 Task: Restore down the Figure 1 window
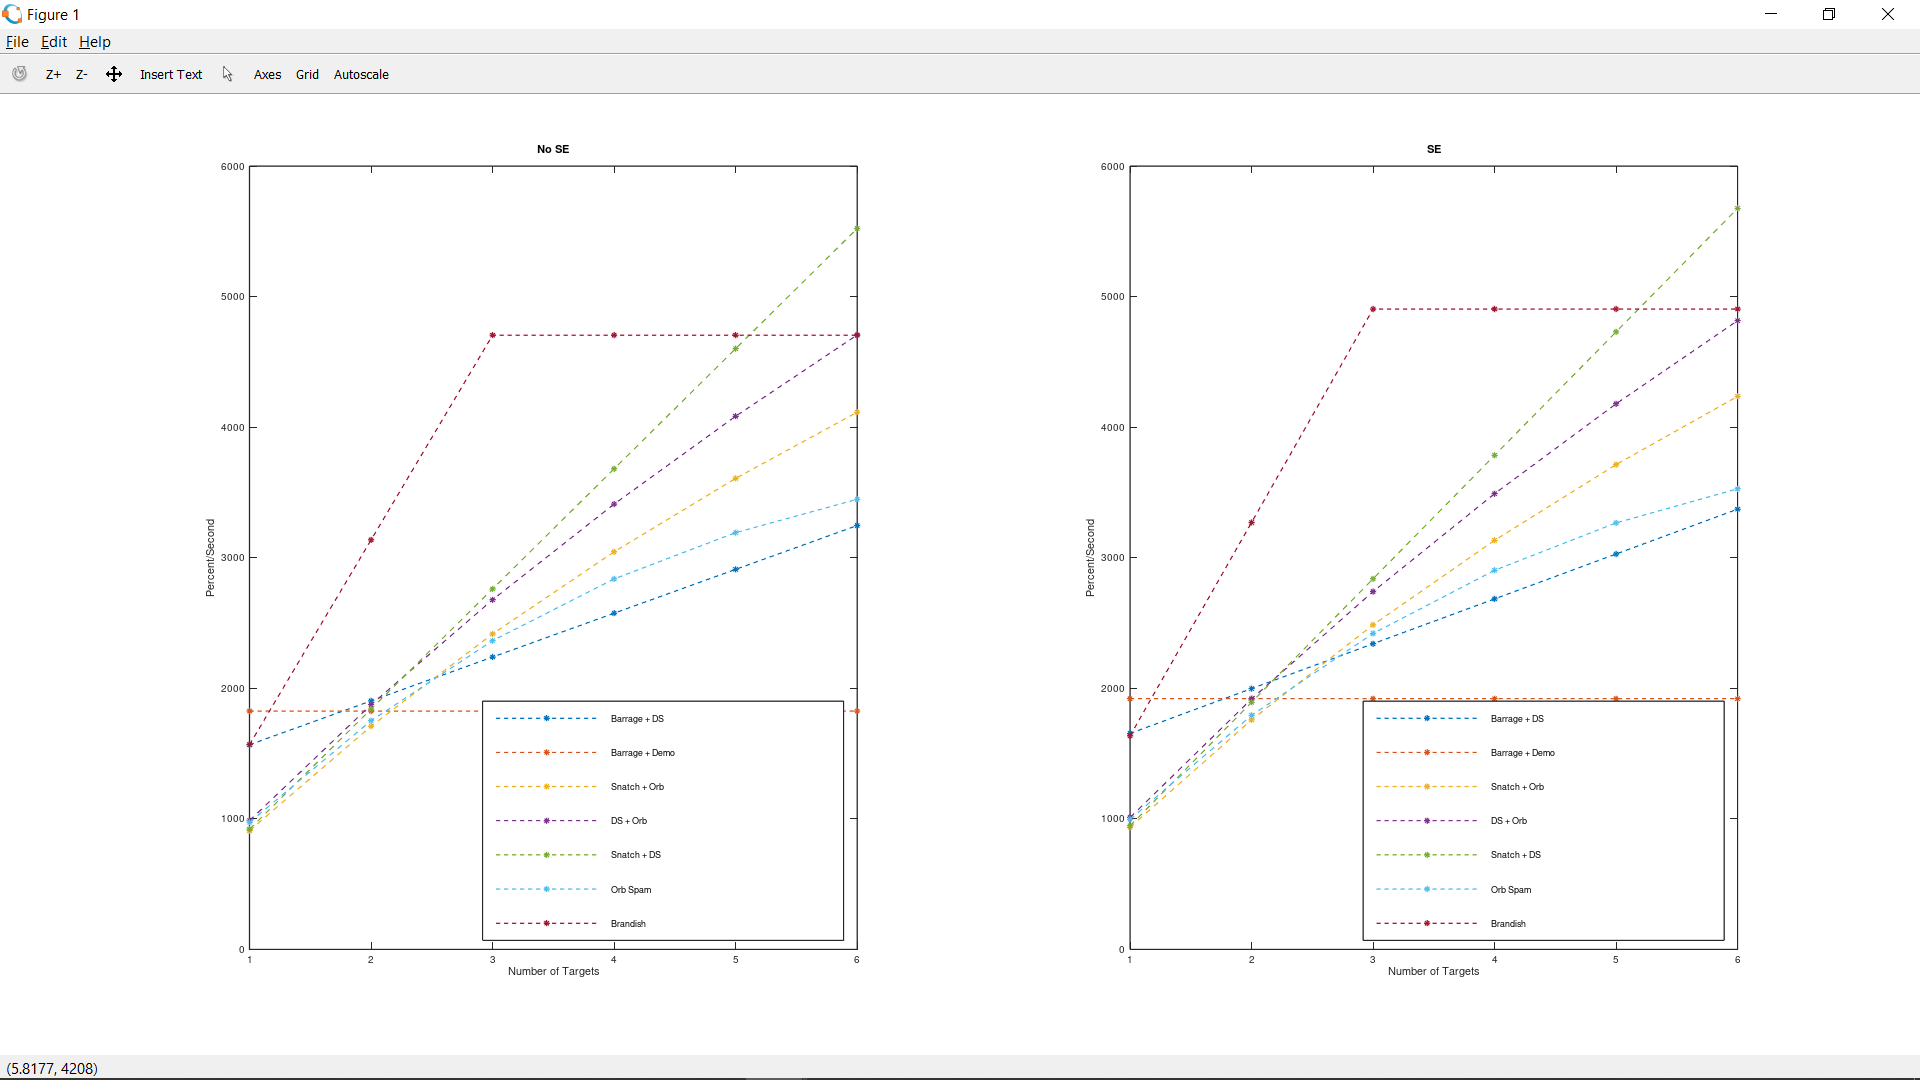[1829, 14]
